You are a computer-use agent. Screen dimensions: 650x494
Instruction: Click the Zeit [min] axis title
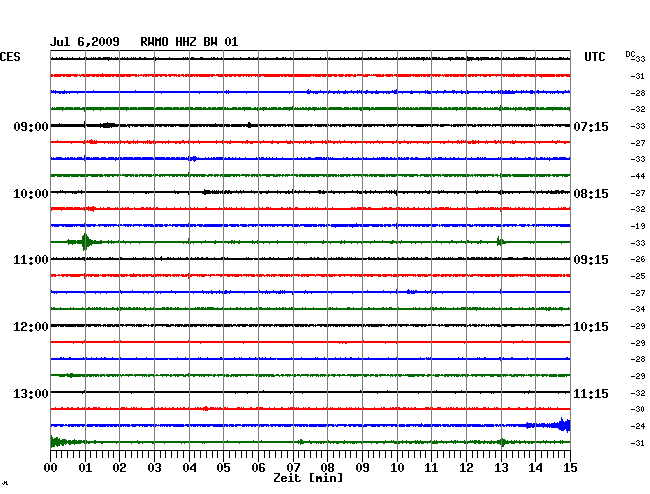(308, 478)
